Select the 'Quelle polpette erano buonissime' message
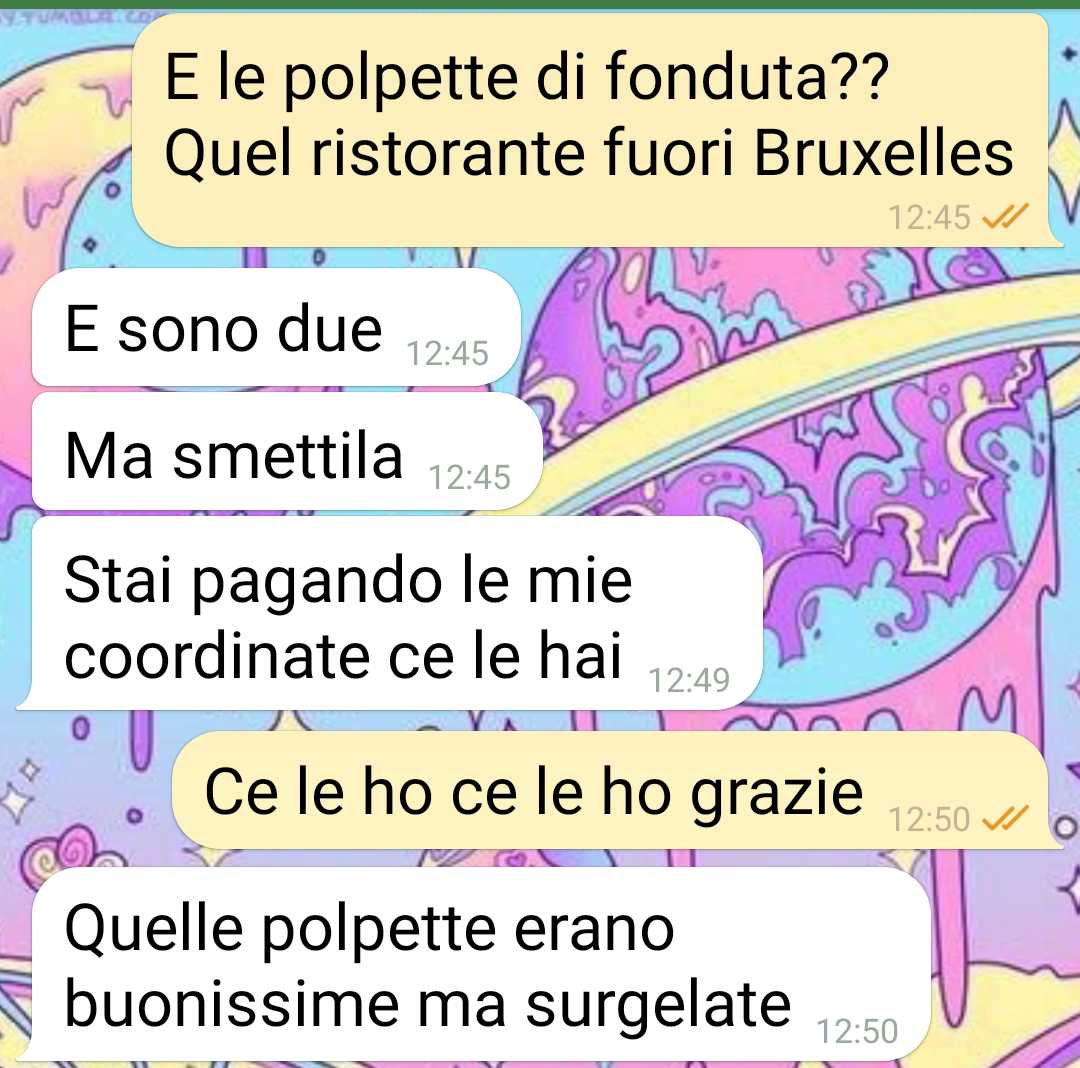 click(475, 964)
